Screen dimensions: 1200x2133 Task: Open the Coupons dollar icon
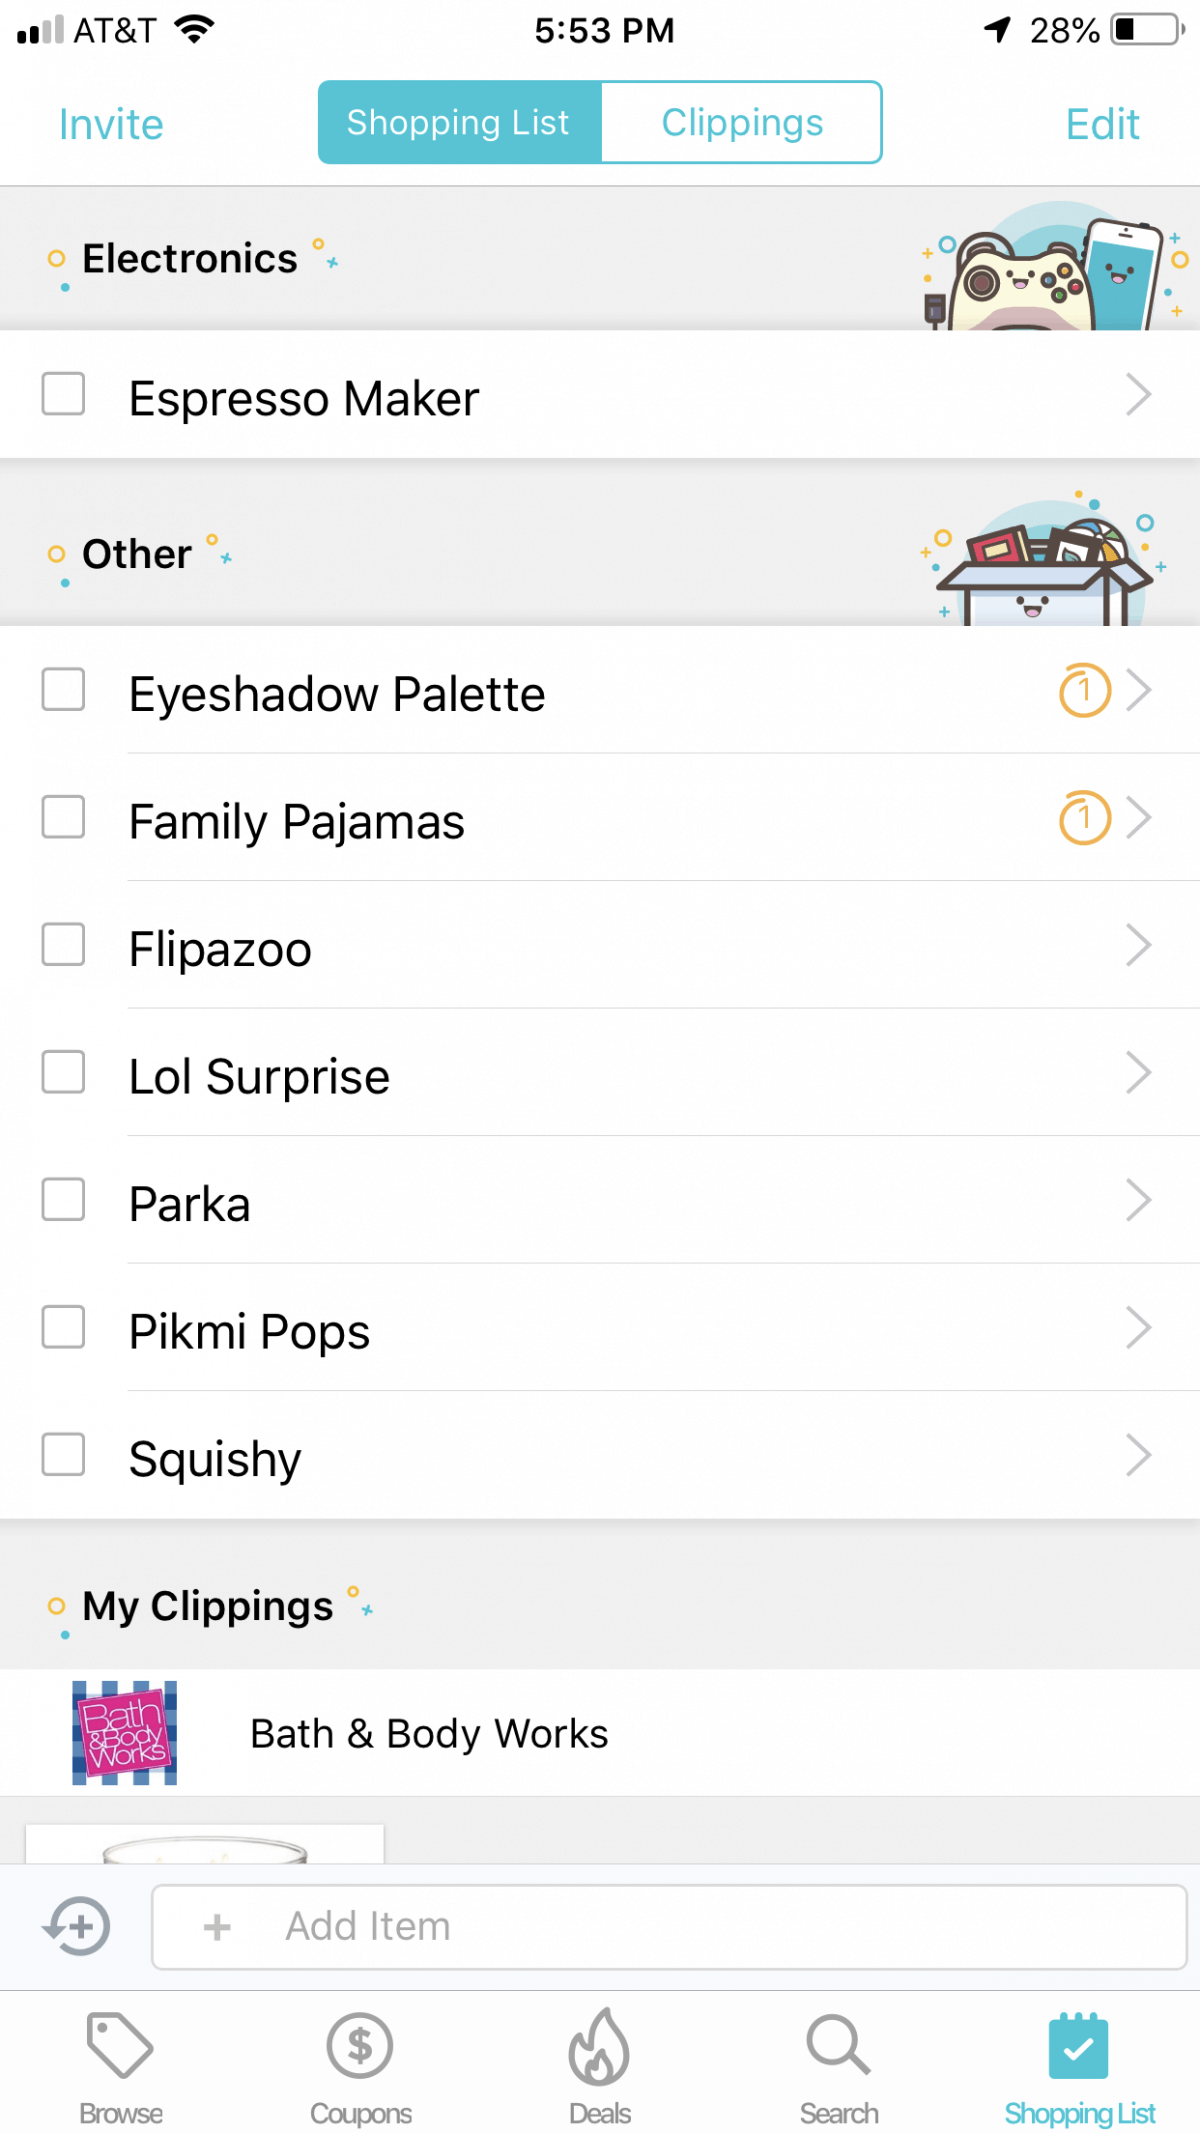[x=360, y=2046]
